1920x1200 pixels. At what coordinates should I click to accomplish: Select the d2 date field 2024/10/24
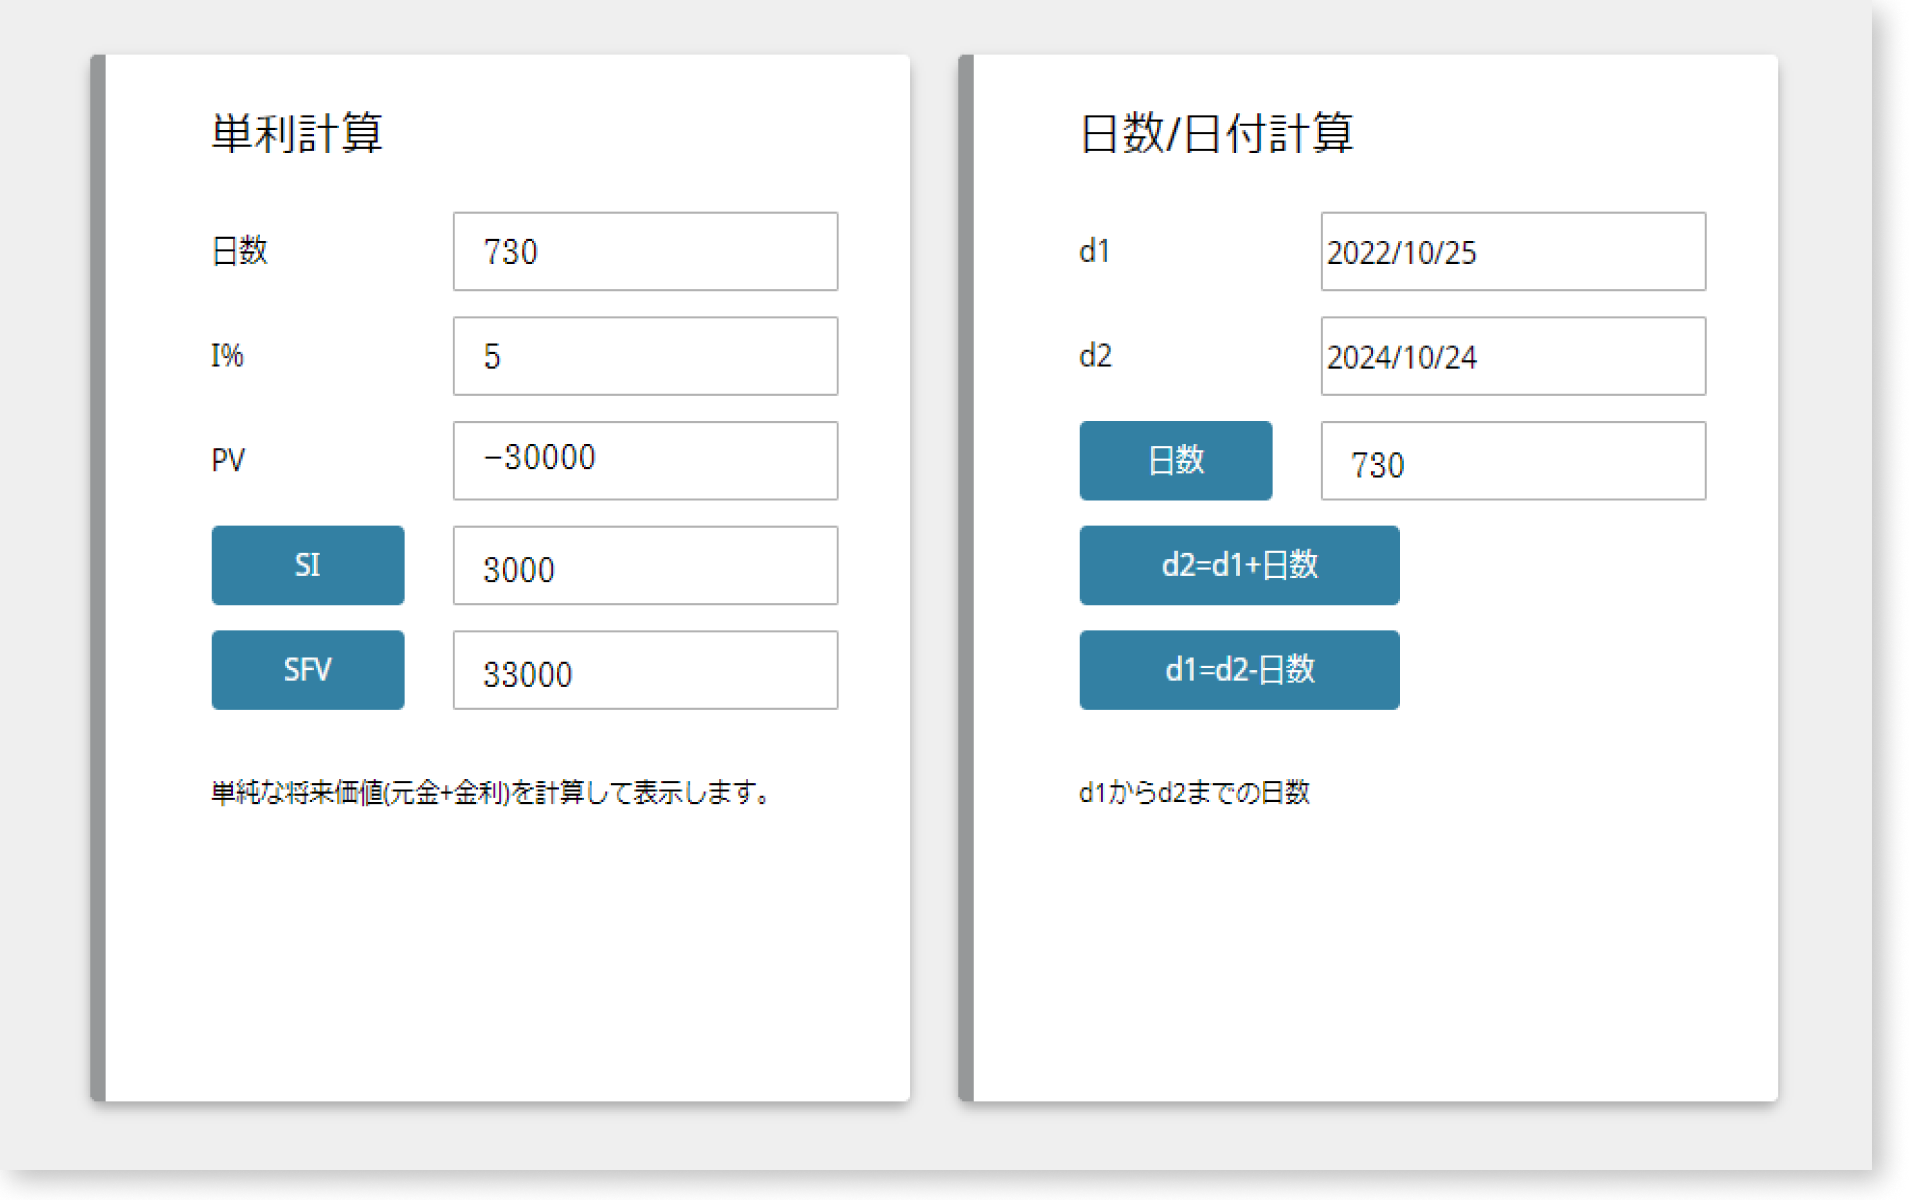[1512, 356]
